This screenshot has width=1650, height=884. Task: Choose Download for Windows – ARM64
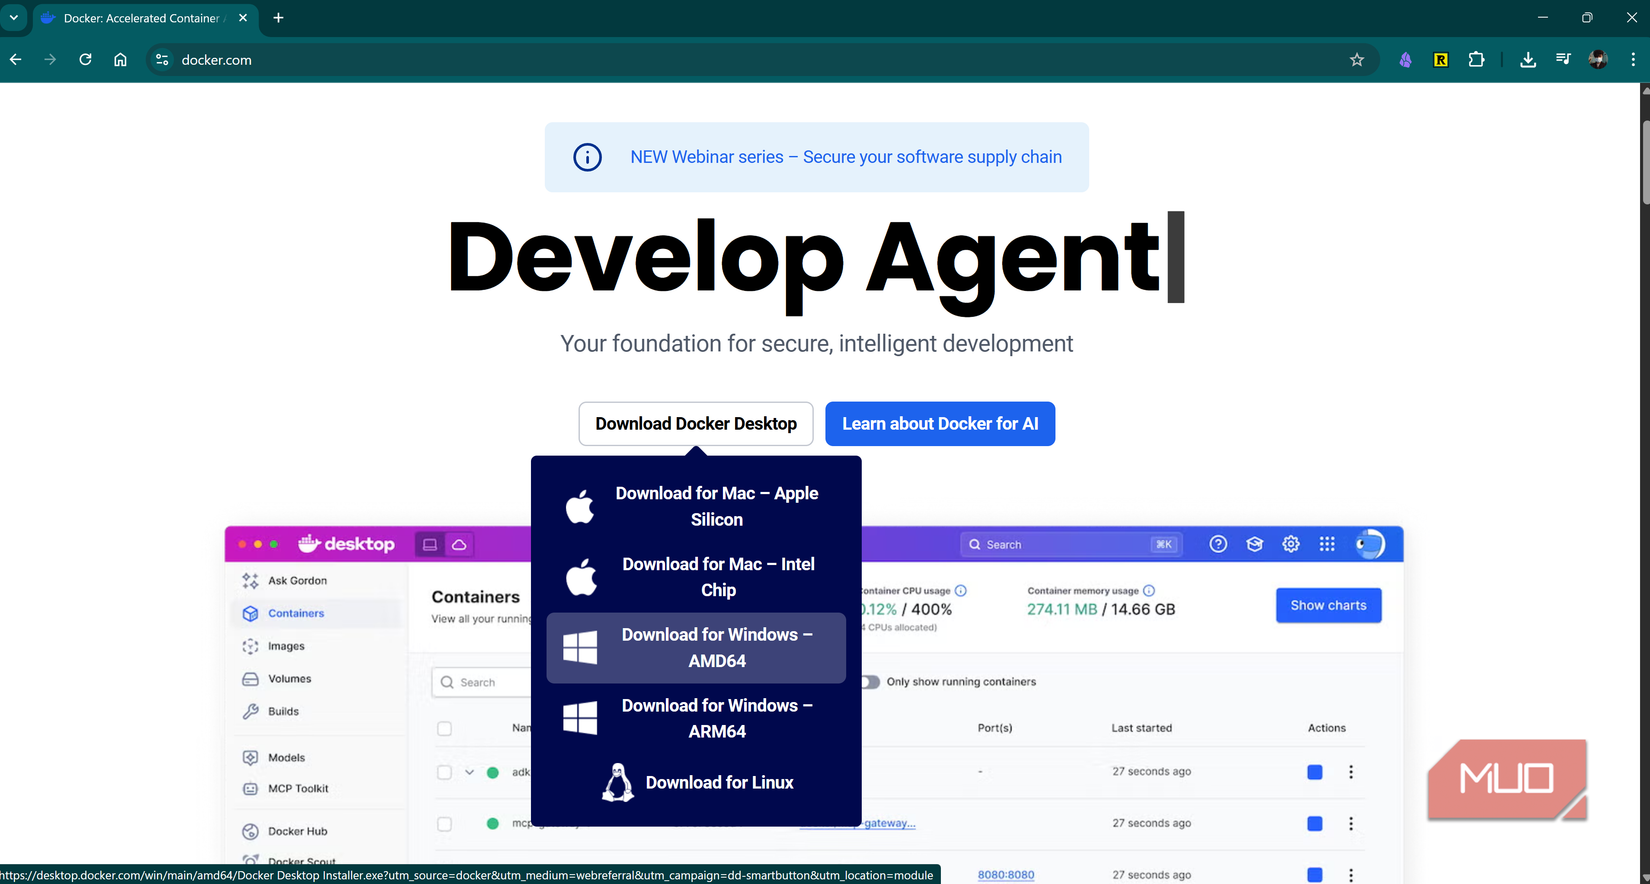(x=696, y=718)
